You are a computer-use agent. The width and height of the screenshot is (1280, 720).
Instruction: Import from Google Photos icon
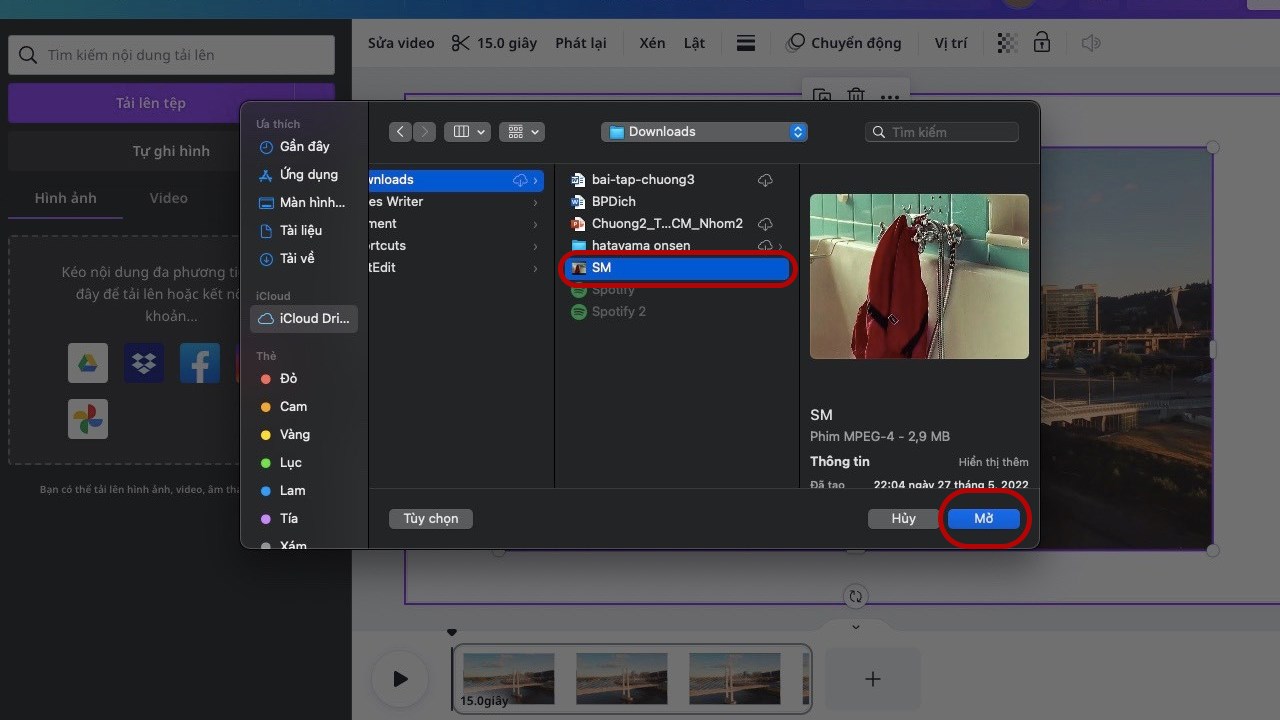click(x=88, y=419)
